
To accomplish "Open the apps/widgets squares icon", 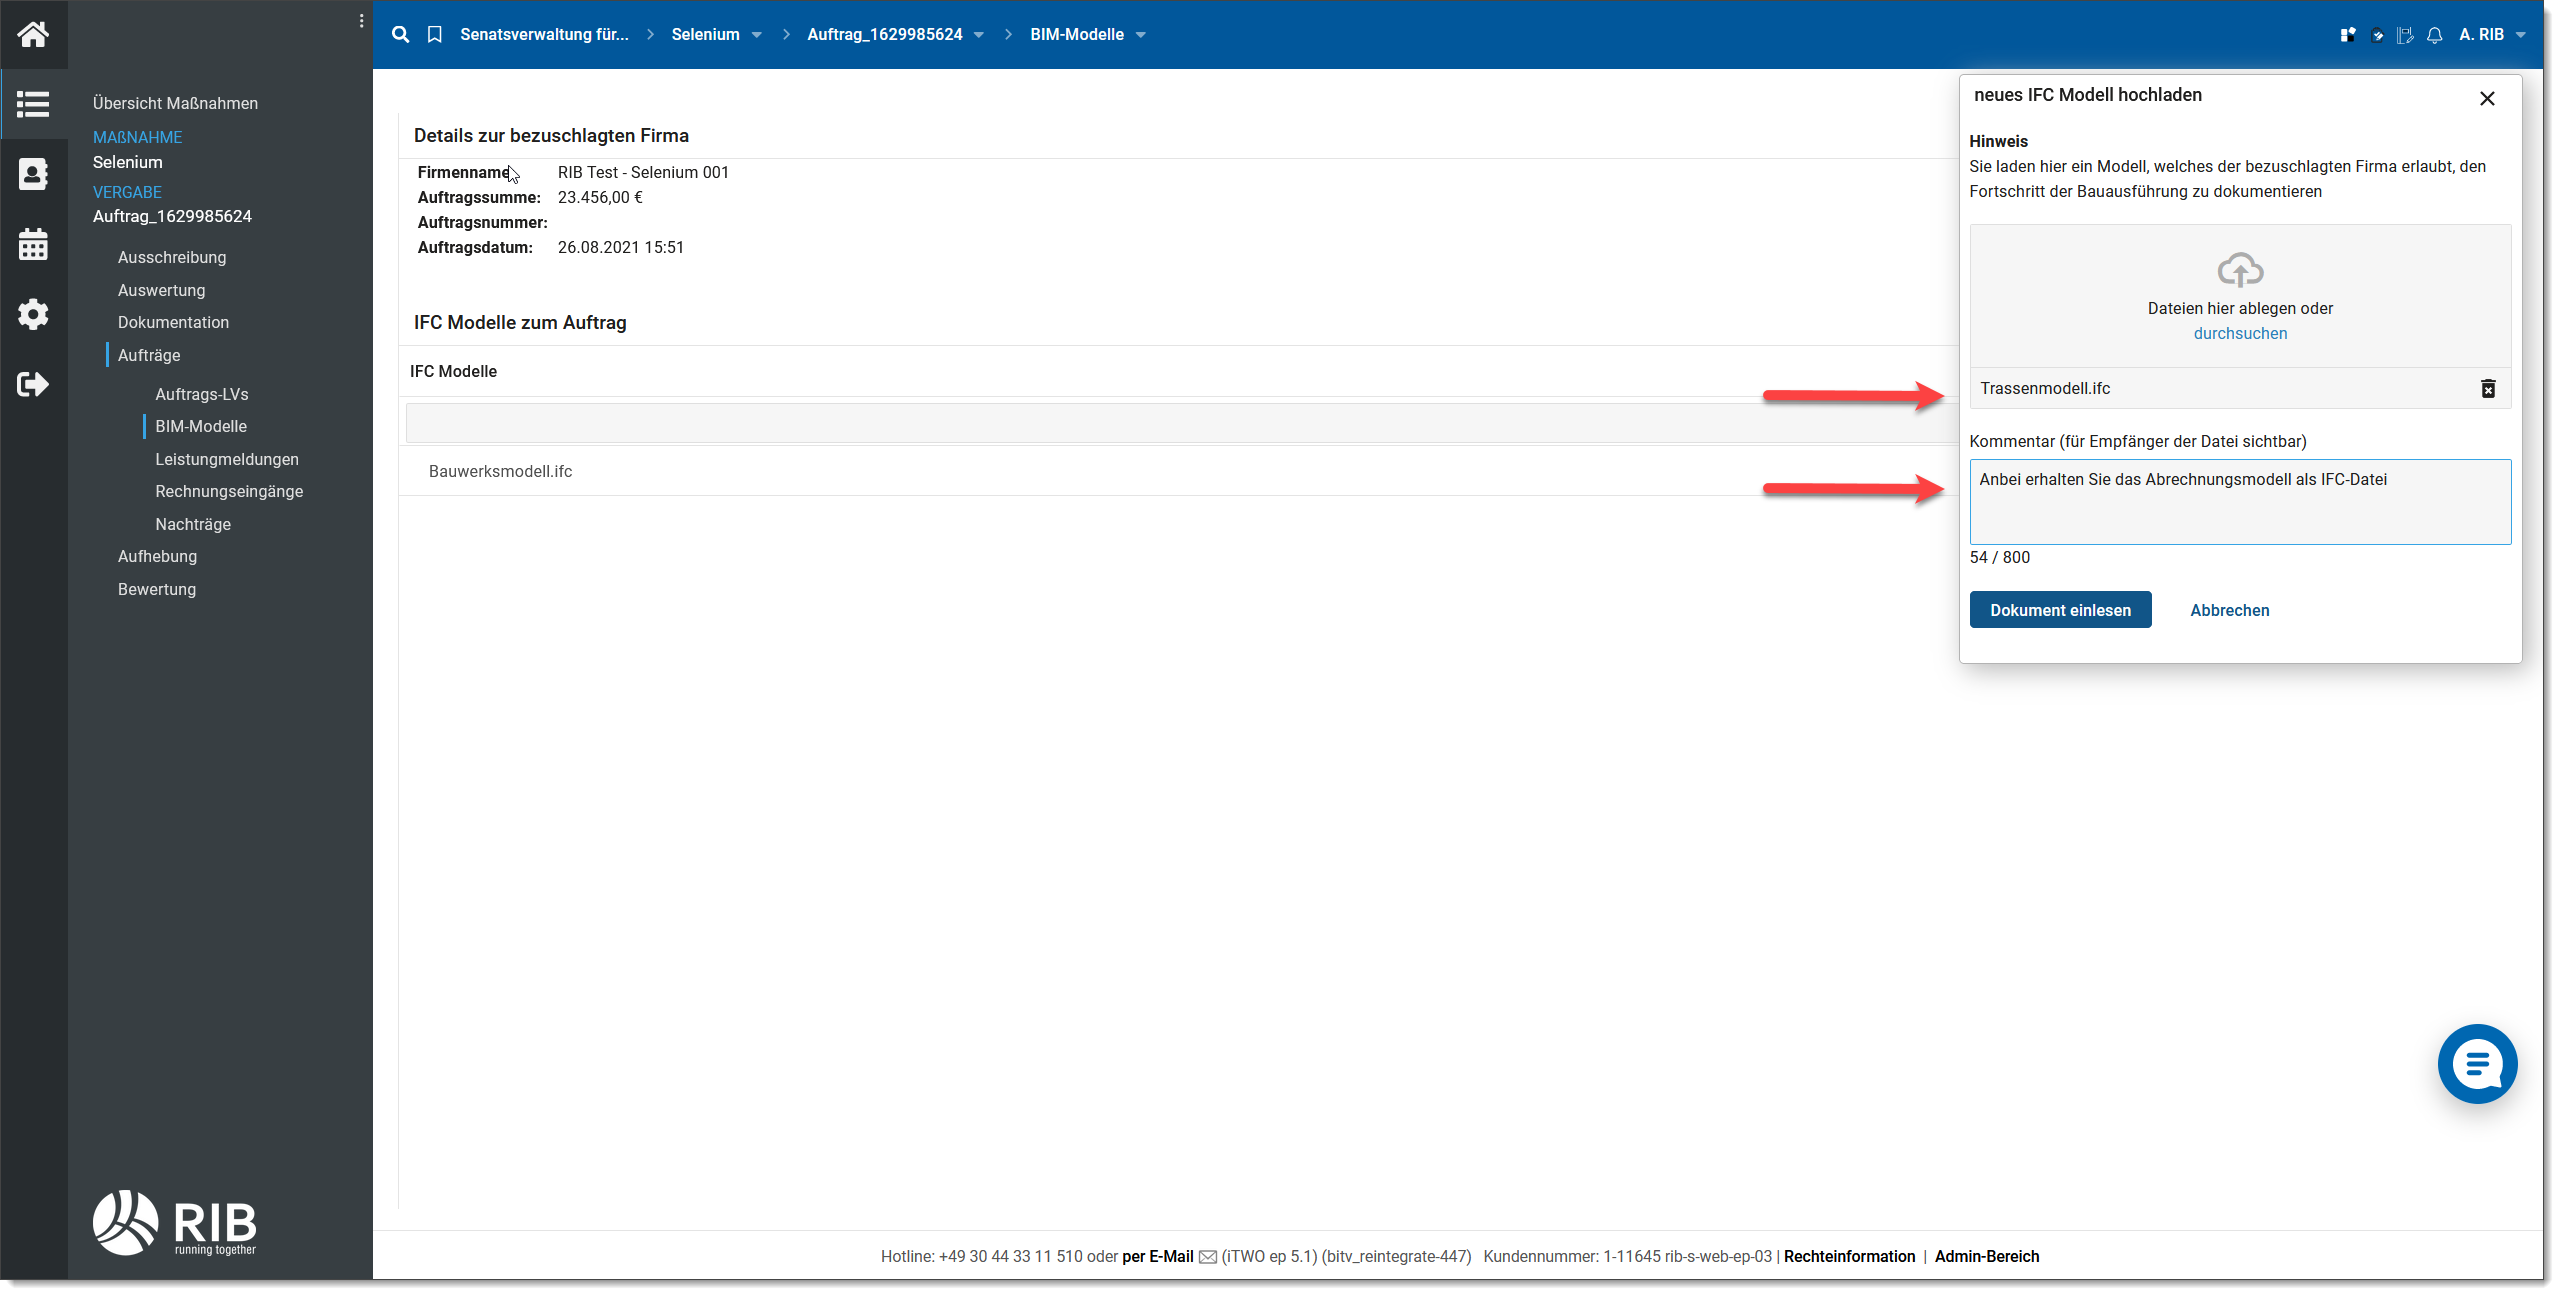I will pyautogui.click(x=2347, y=35).
